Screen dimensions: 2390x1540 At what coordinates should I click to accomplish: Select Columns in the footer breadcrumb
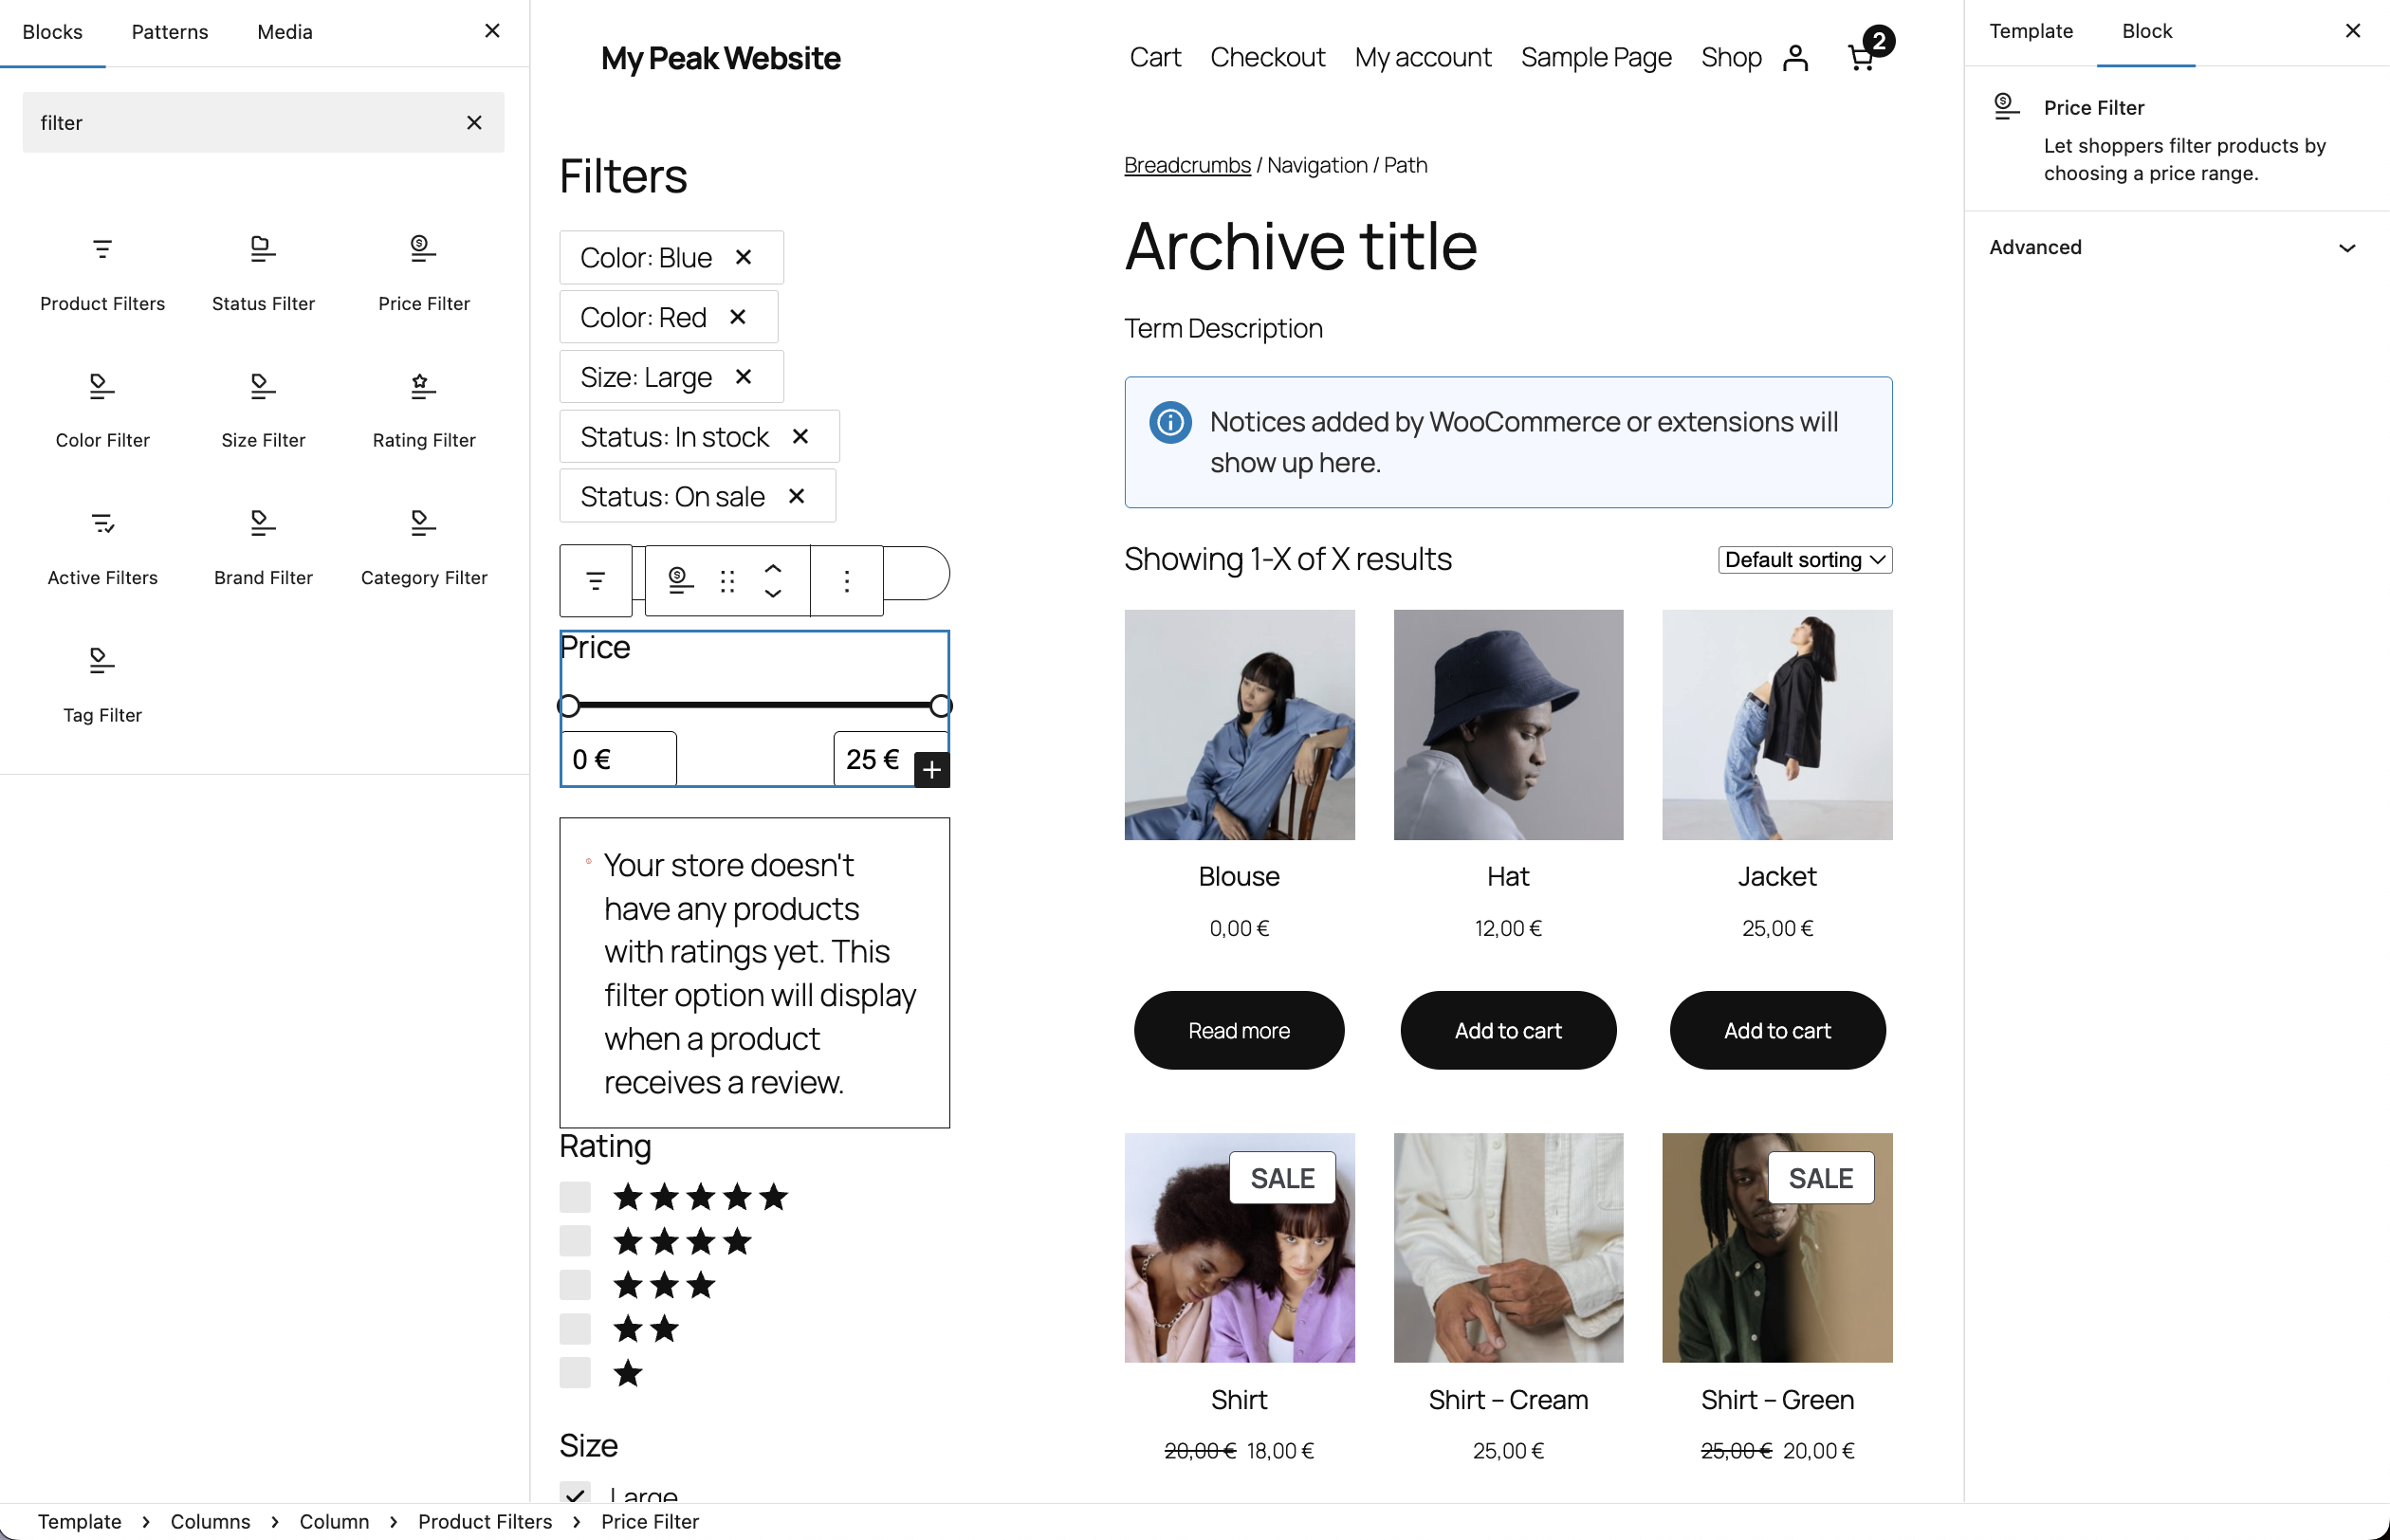click(210, 1521)
